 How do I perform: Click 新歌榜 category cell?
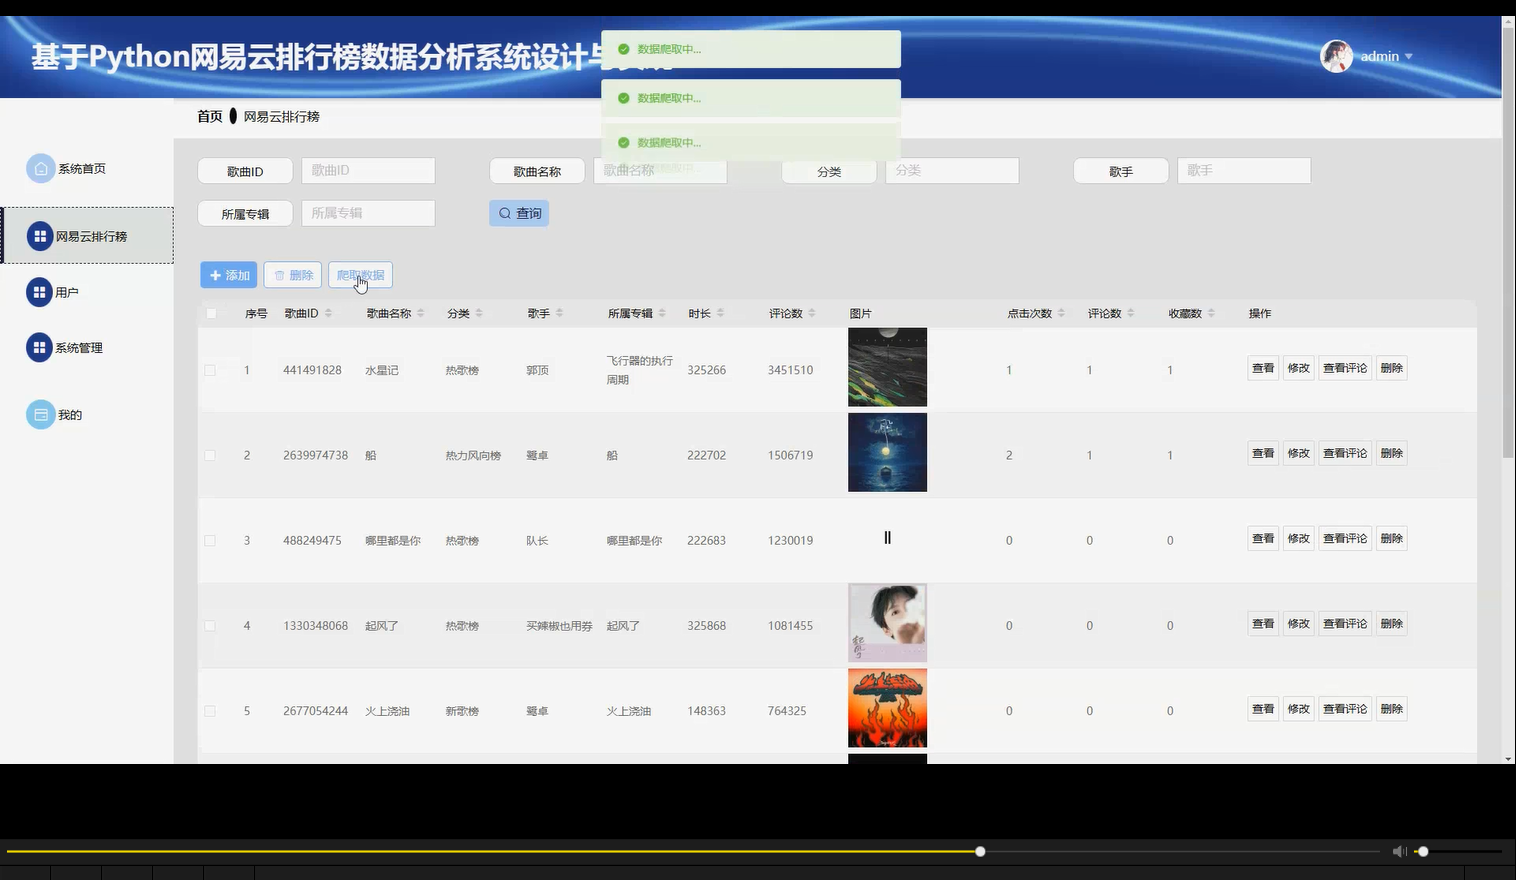pos(462,711)
